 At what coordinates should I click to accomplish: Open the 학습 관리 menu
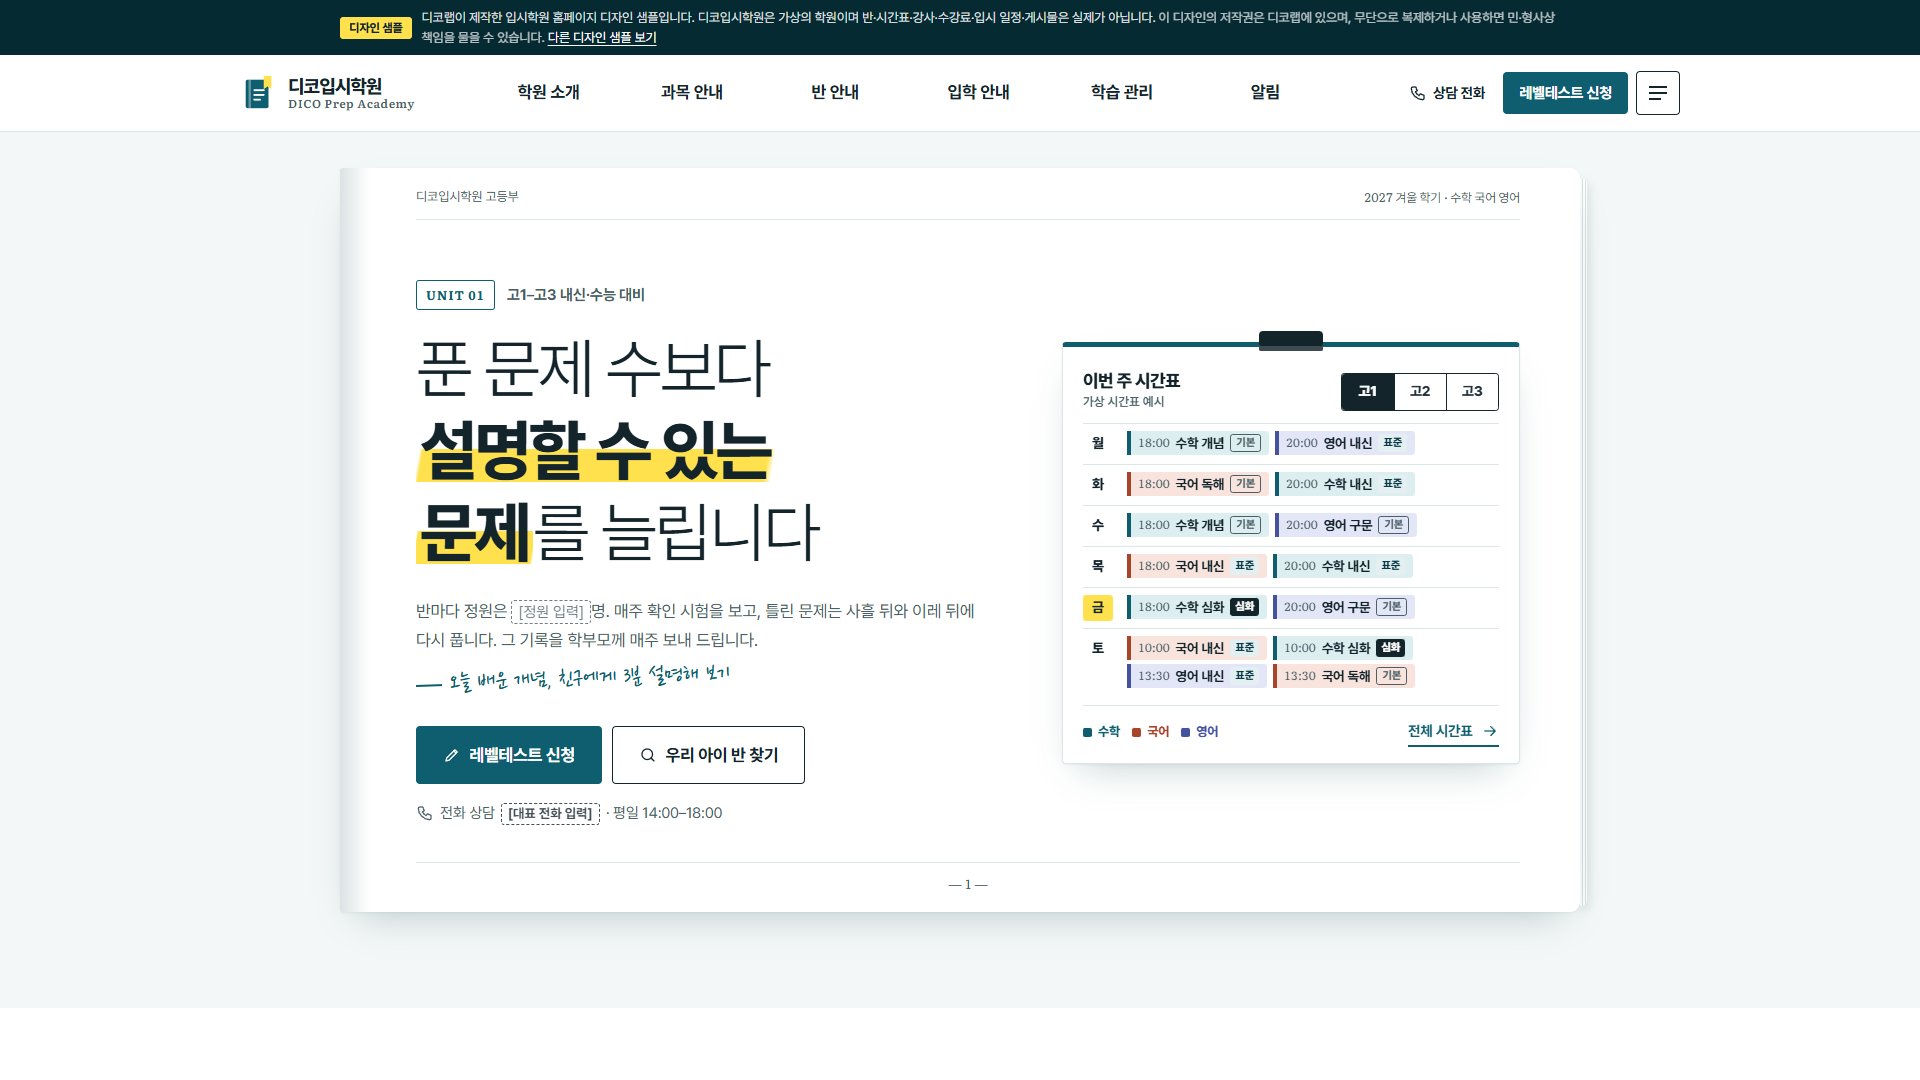click(x=1121, y=92)
